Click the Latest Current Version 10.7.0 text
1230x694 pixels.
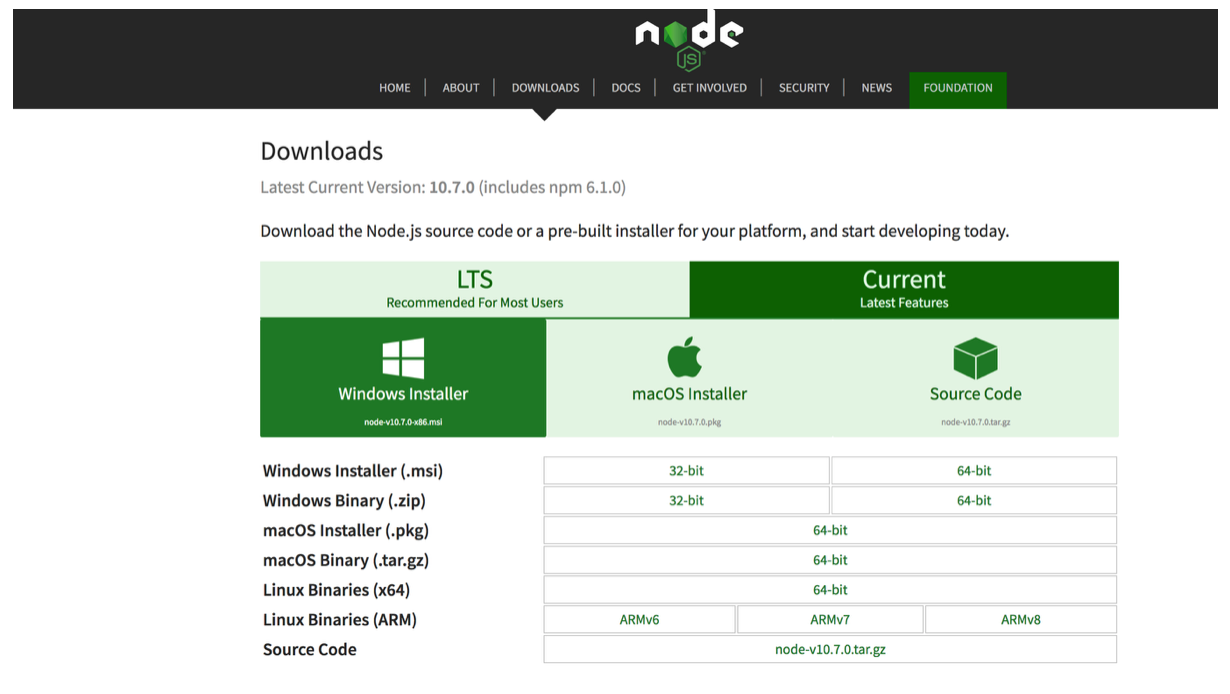point(443,188)
